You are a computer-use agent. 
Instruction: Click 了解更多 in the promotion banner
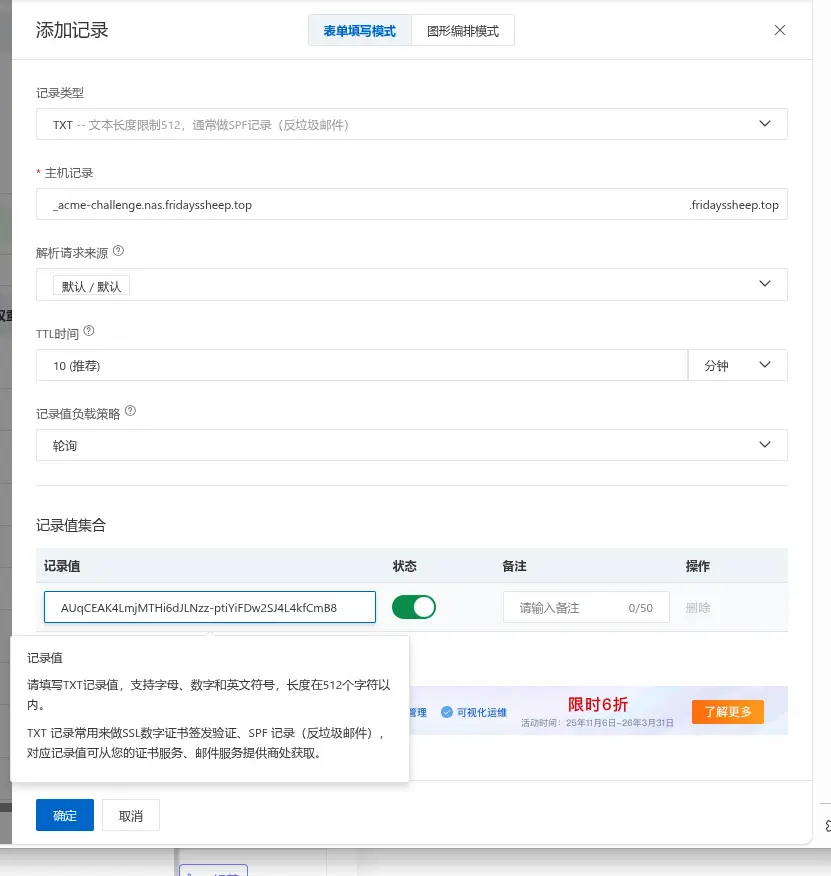pyautogui.click(x=727, y=711)
